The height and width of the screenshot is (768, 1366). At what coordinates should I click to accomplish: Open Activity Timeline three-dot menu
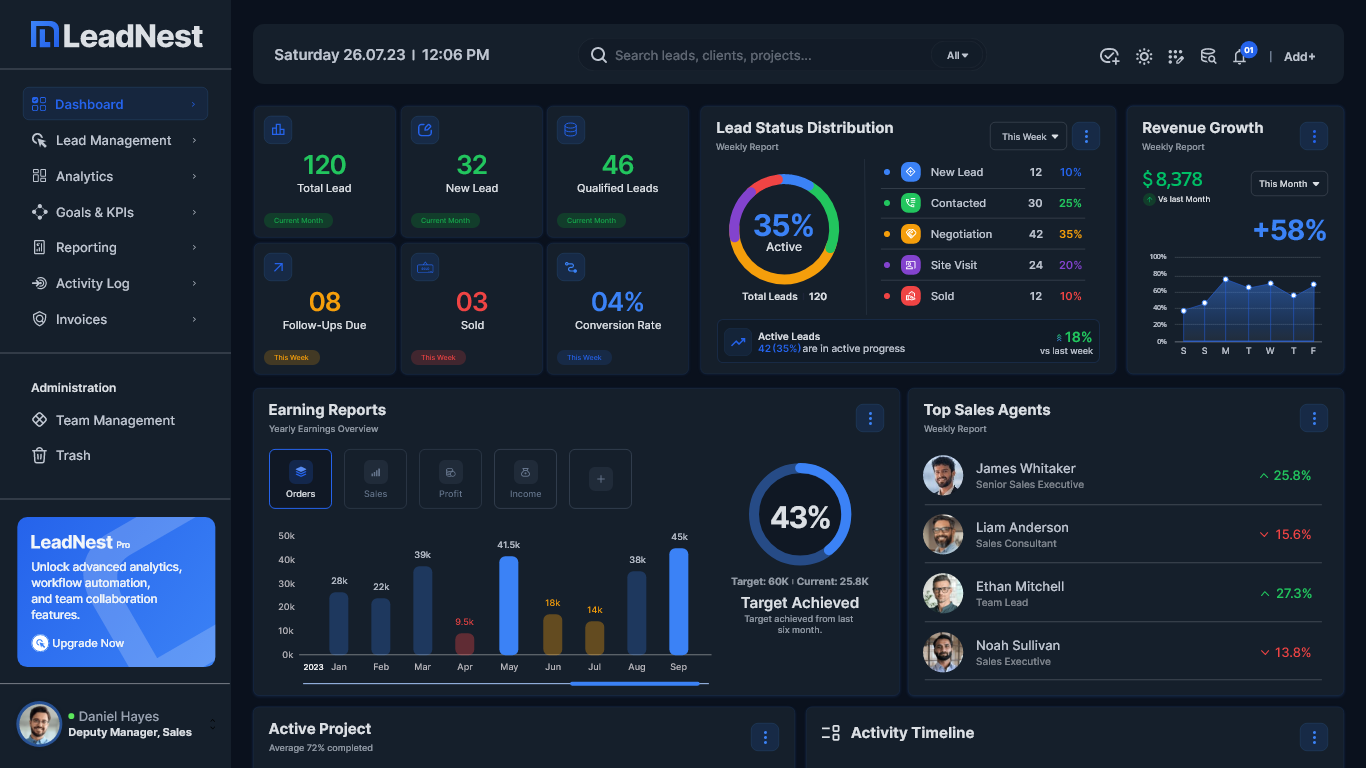(x=1314, y=737)
